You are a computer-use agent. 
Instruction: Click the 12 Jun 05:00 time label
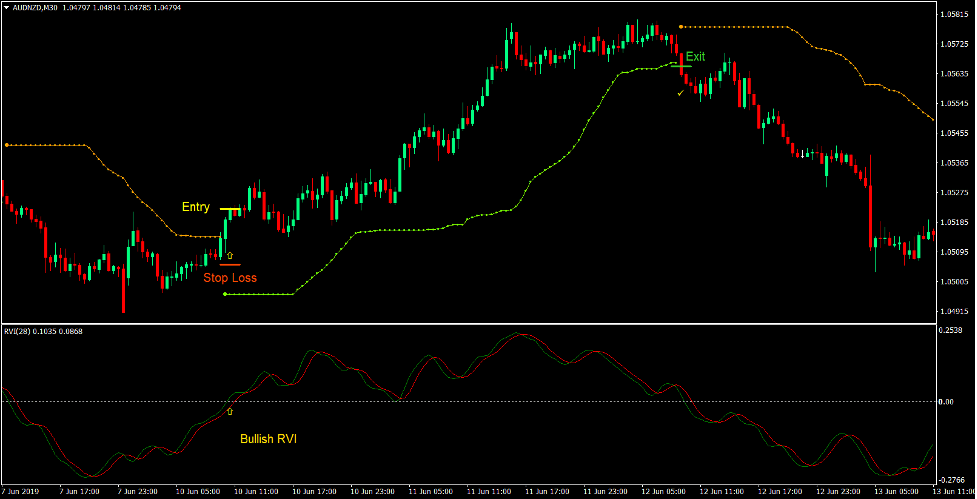click(x=665, y=492)
